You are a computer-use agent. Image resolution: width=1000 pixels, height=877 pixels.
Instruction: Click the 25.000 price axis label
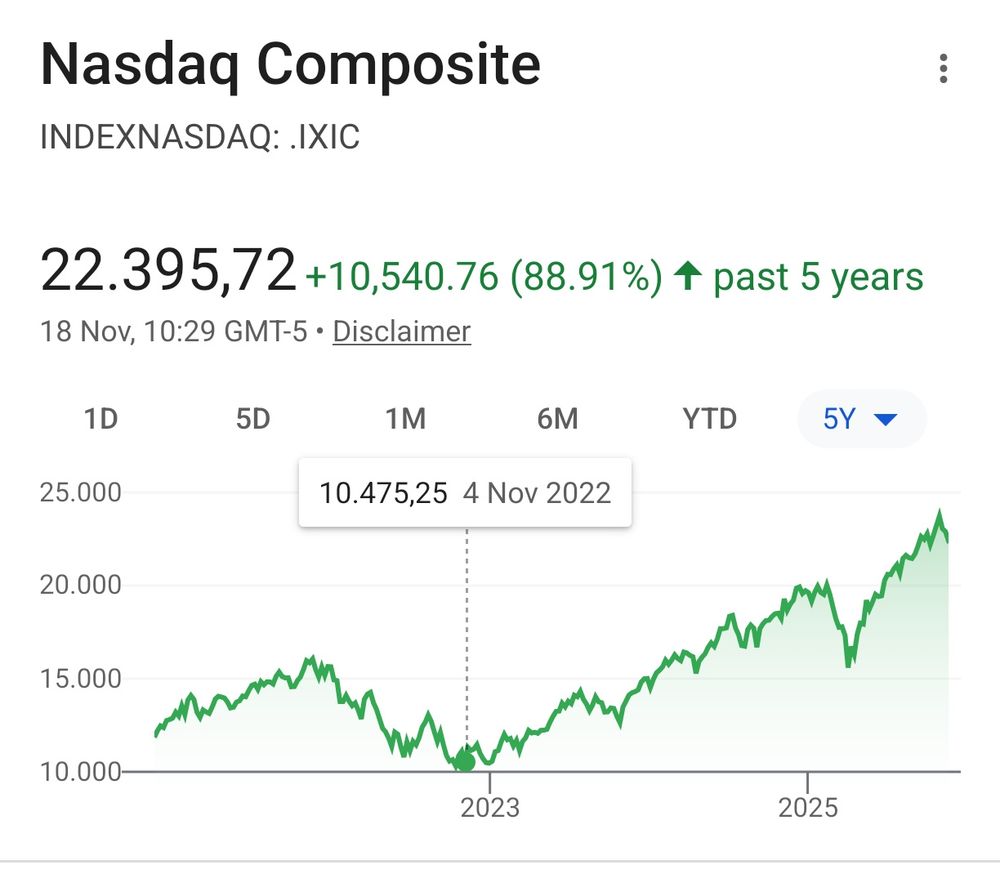tap(80, 492)
